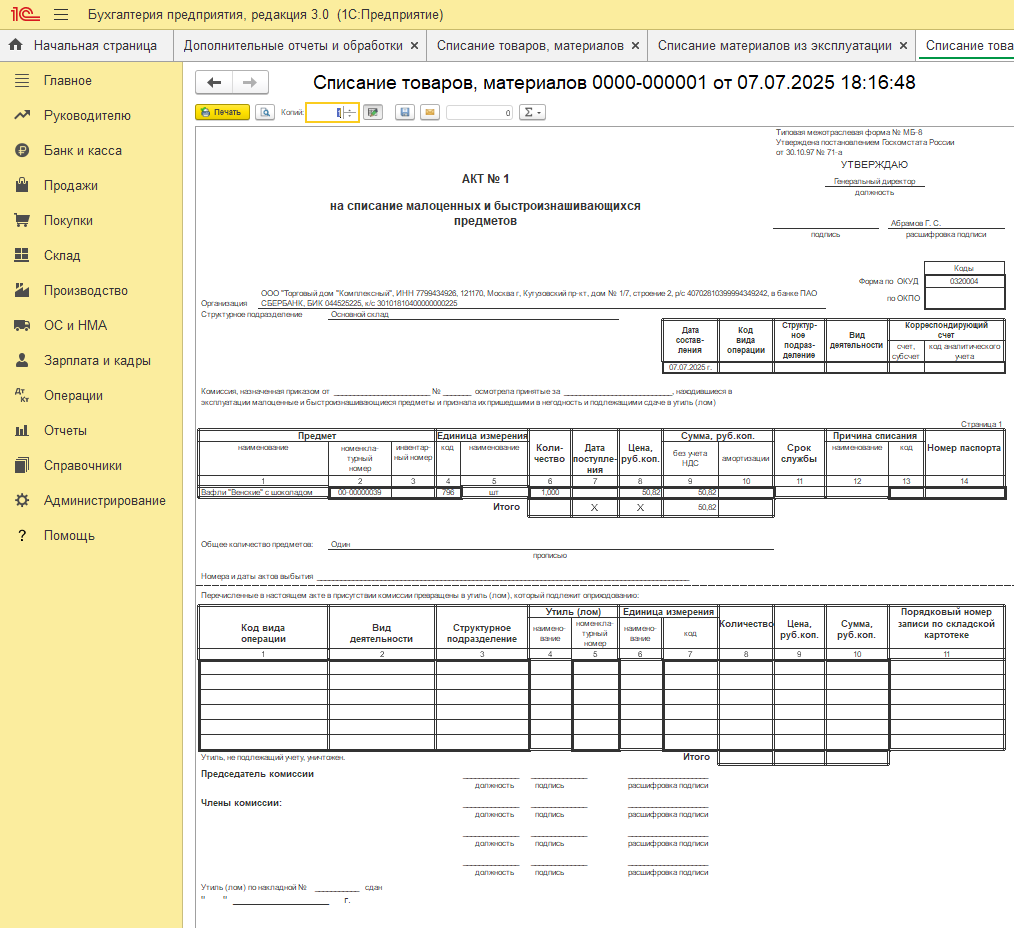Click the 'Причина списания' column header

tap(874, 436)
